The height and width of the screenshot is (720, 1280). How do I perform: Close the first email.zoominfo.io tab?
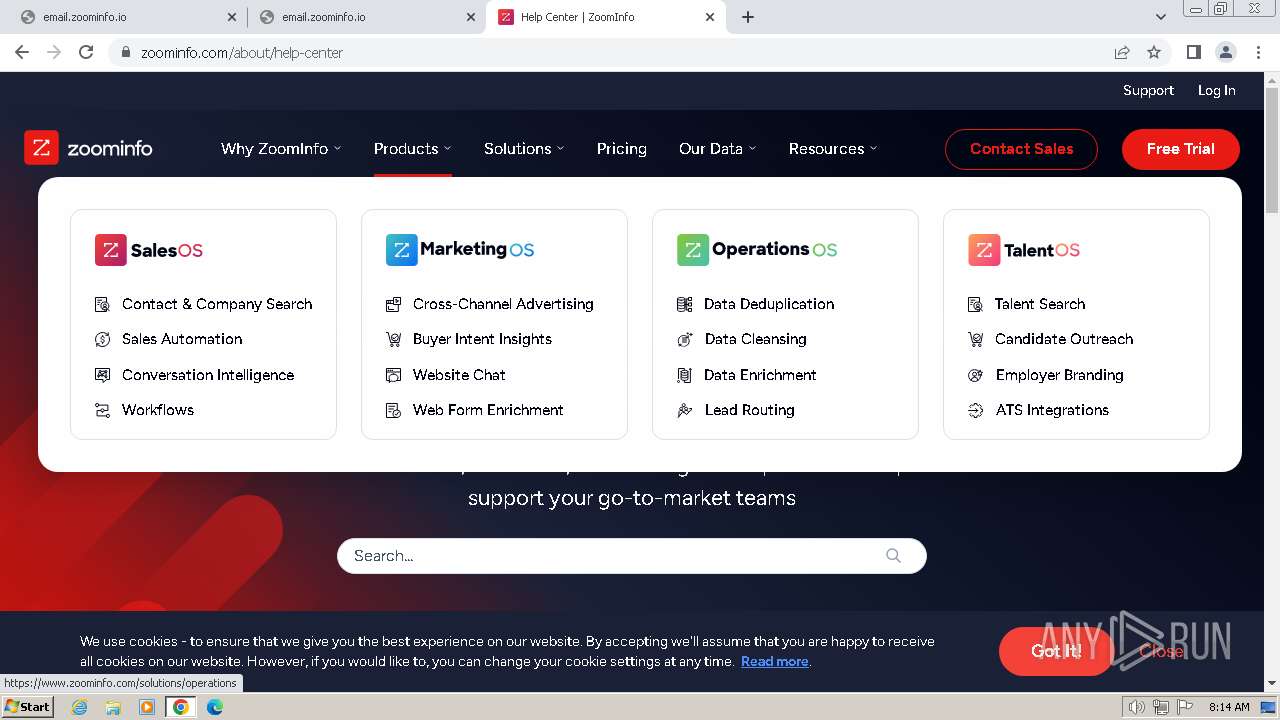[231, 17]
